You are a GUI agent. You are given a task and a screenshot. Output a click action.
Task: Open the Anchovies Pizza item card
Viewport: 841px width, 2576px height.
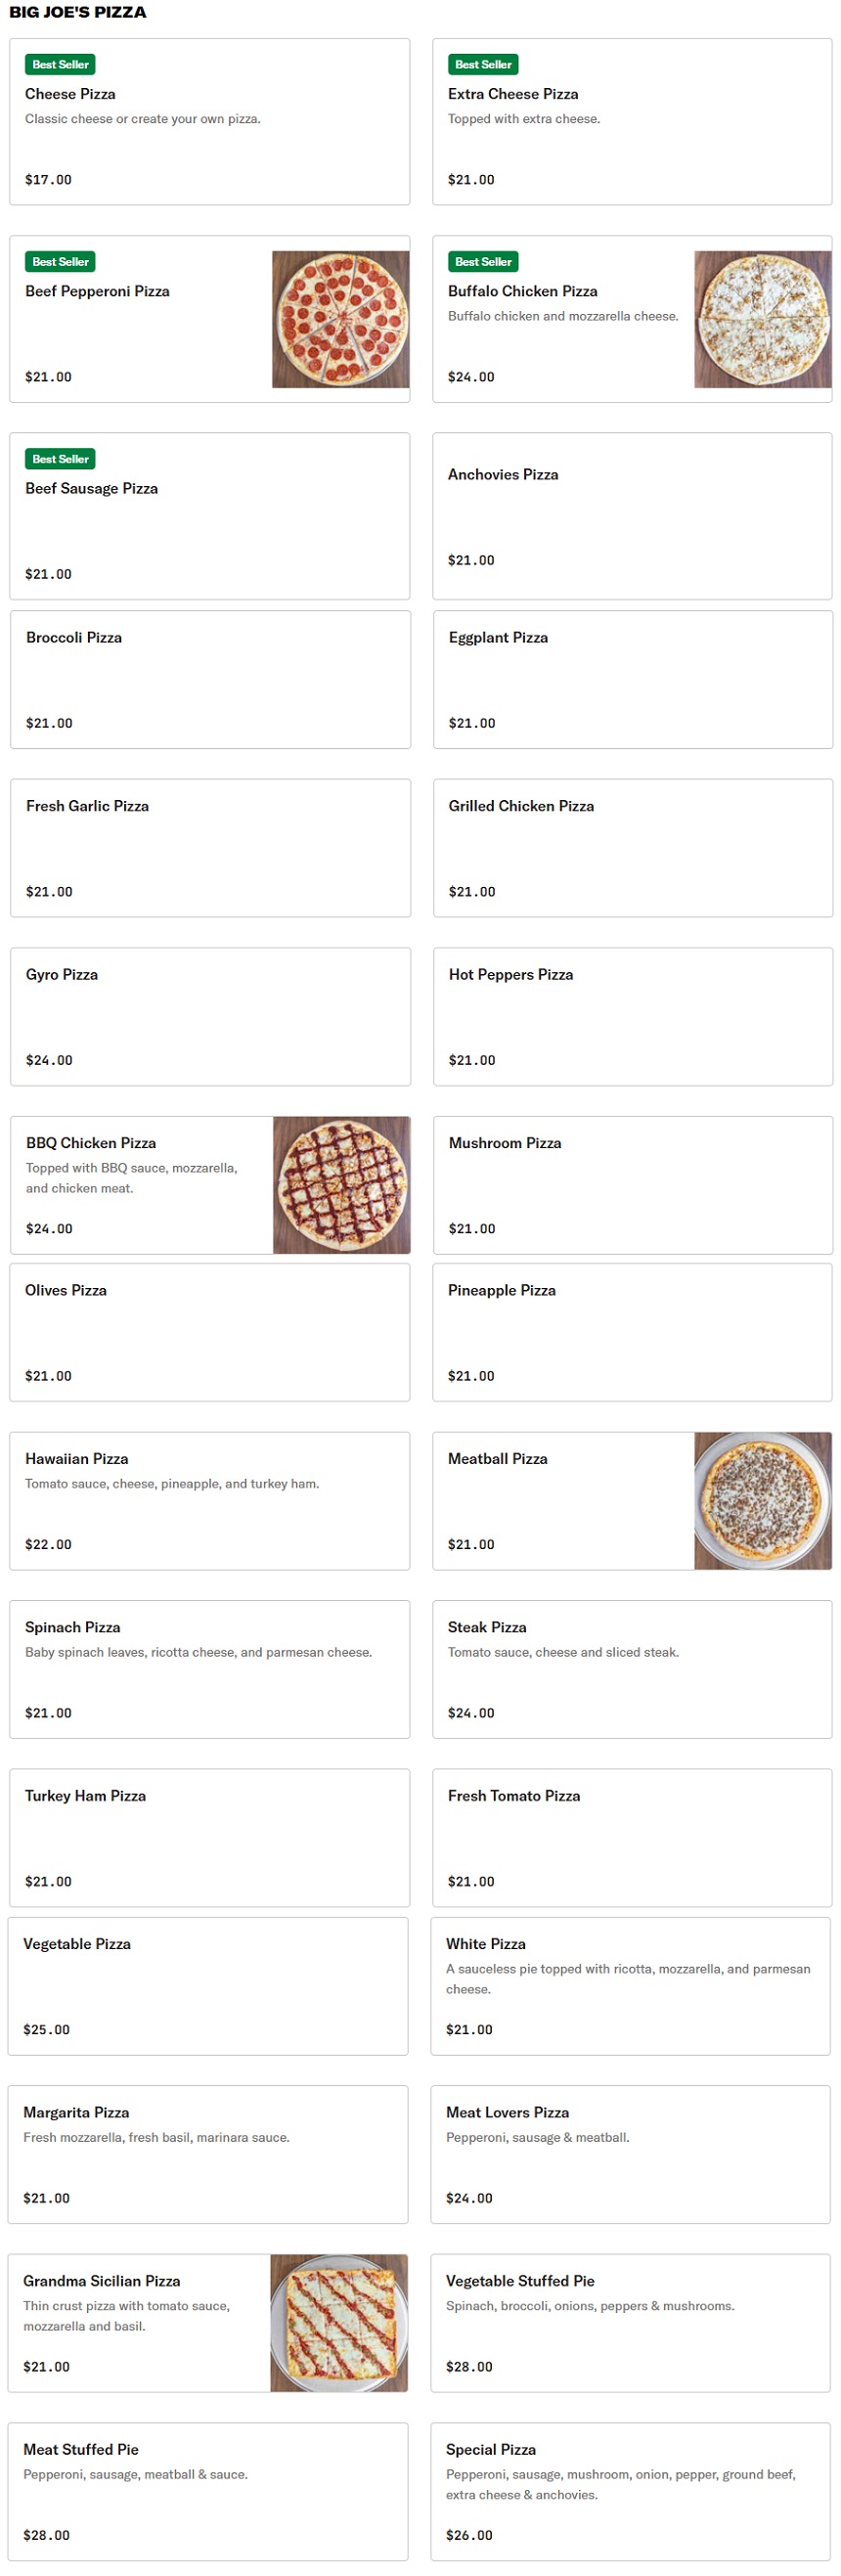point(632,515)
